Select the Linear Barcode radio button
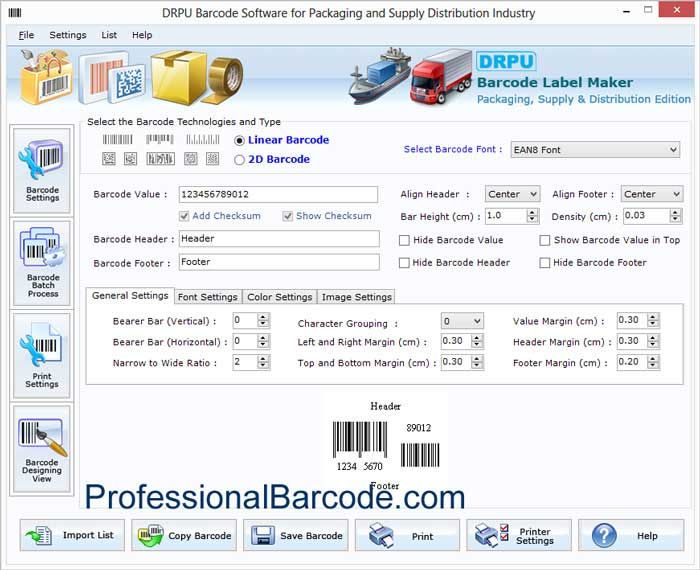Screen dimensions: 700x570 click(239, 141)
